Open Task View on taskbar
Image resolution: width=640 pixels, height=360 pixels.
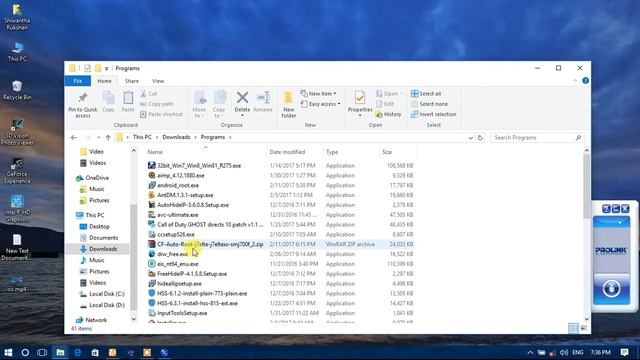point(42,352)
